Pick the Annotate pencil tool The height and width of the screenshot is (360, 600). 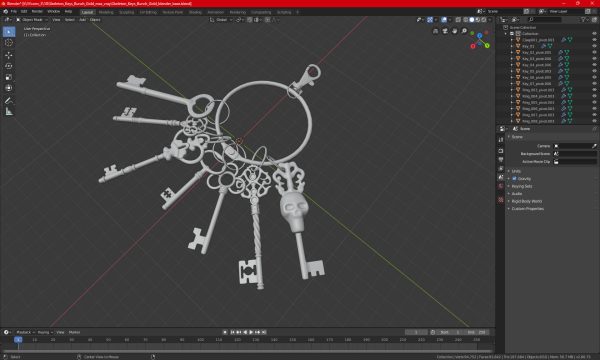click(x=9, y=101)
